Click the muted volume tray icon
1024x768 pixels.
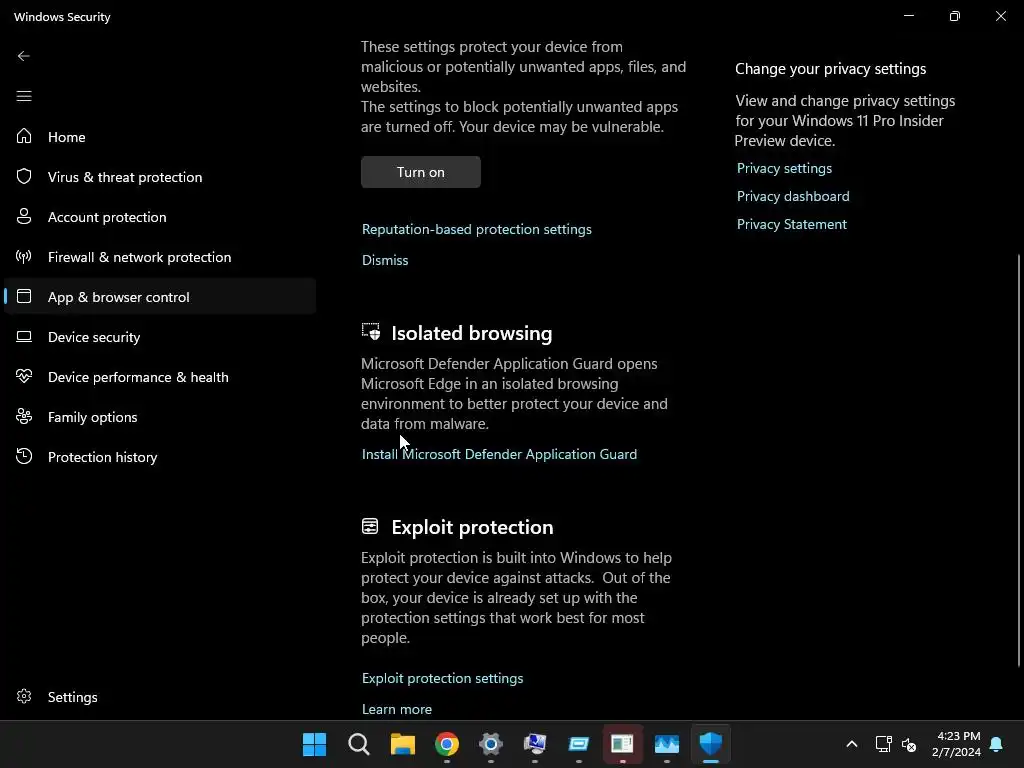(909, 744)
